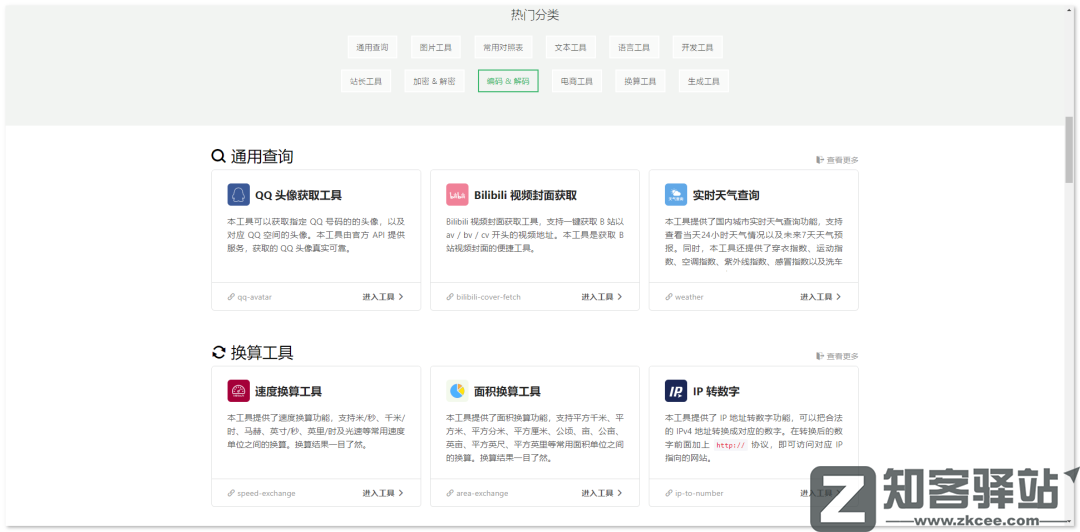Select the 图片工具 category
Image resolution: width=1080 pixels, height=532 pixels.
tap(435, 48)
